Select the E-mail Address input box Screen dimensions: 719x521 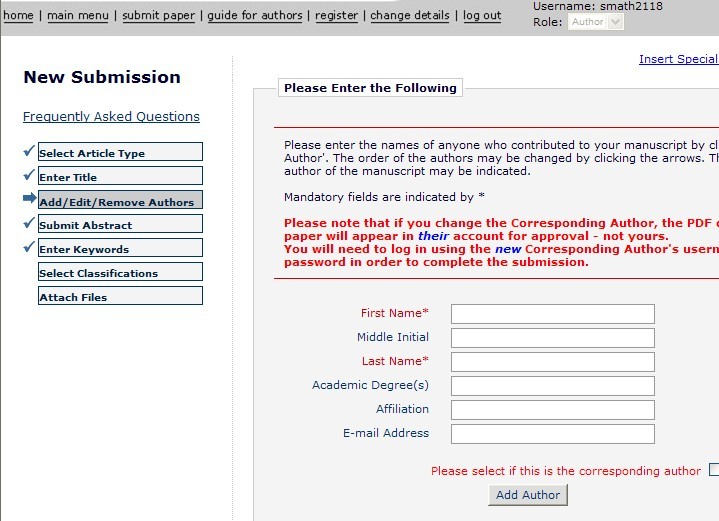[552, 434]
